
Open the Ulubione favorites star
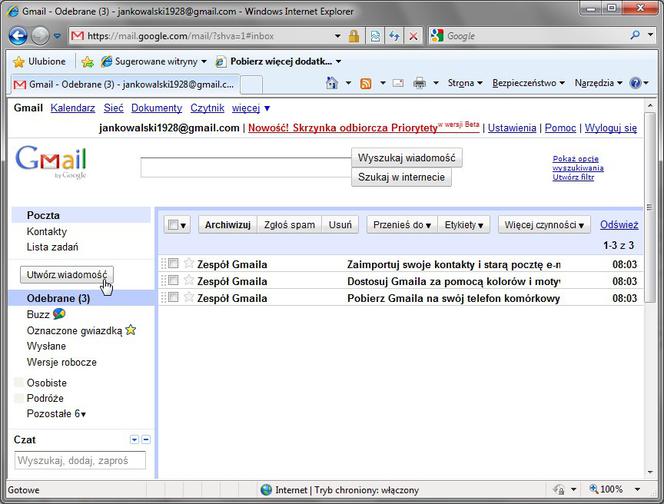click(x=19, y=62)
